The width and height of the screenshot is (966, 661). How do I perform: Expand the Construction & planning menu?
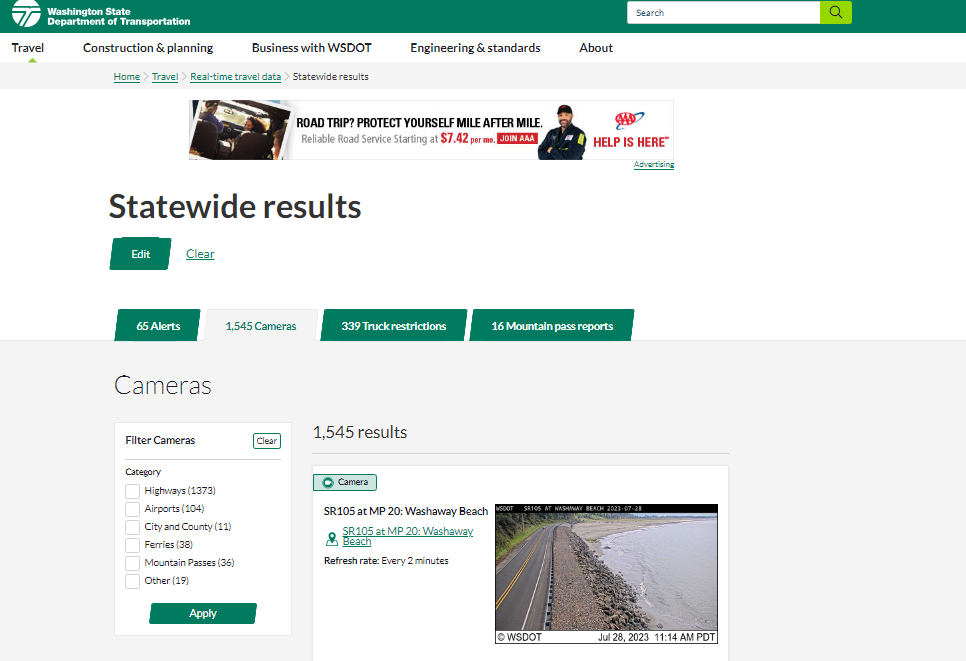(x=148, y=48)
